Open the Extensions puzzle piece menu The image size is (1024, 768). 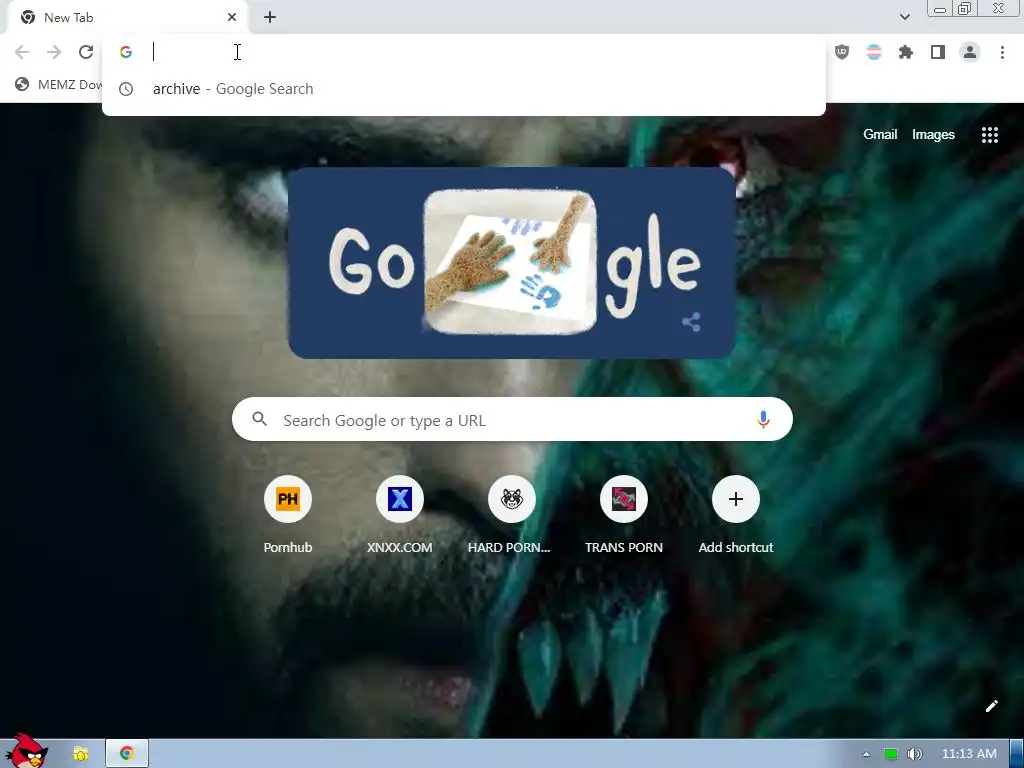(906, 52)
